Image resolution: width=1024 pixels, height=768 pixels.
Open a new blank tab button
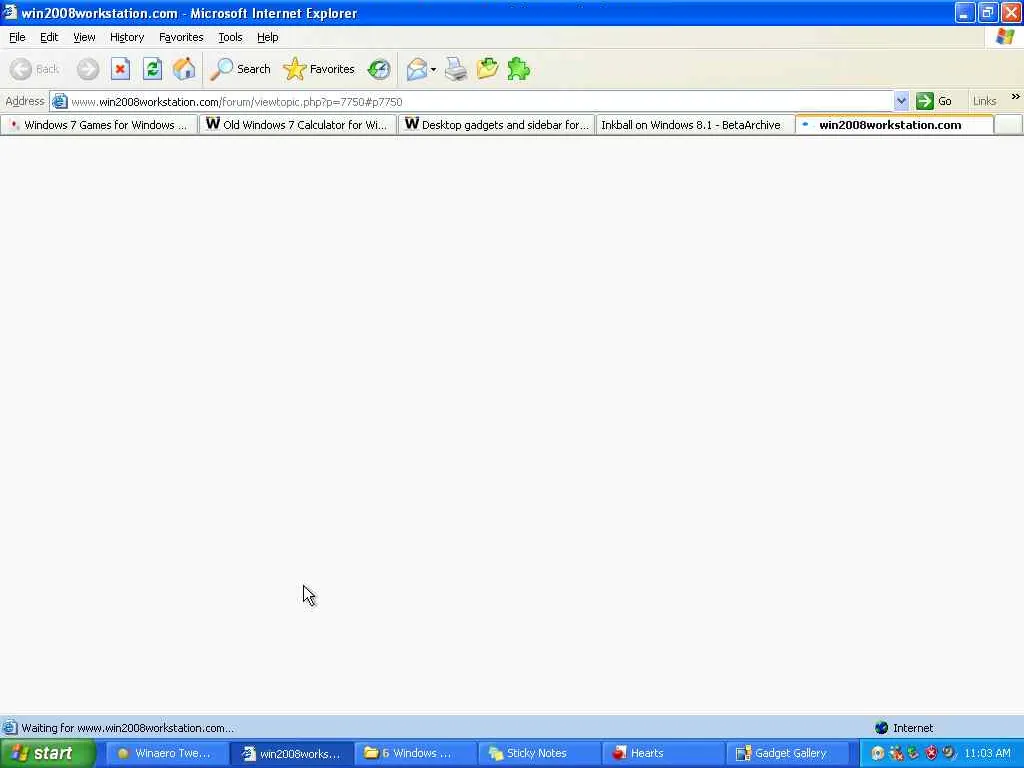tap(1008, 125)
